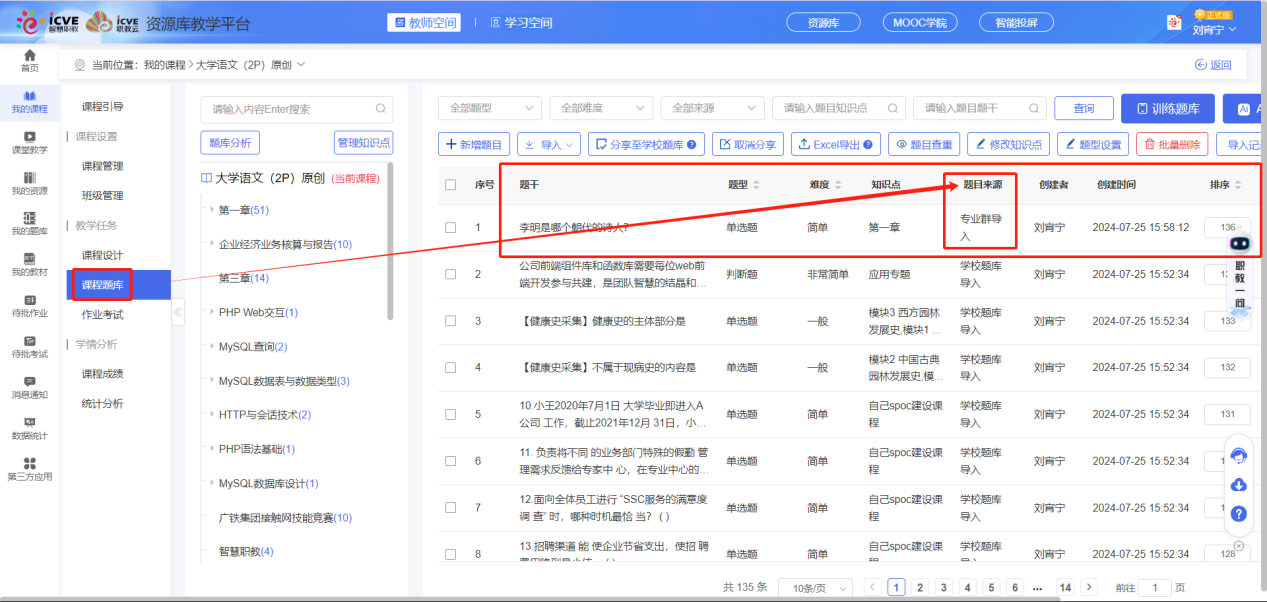The height and width of the screenshot is (602, 1267).
Task: Click the Home icon in left sidebar
Action: click(29, 60)
